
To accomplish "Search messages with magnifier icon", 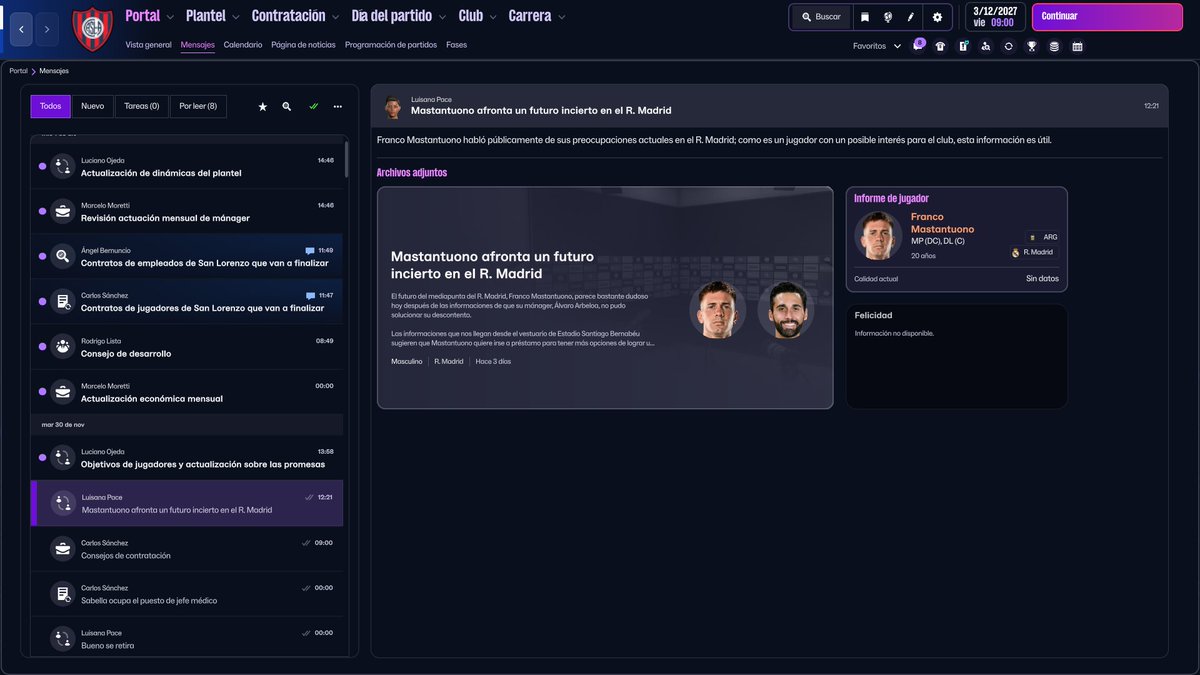I will point(287,106).
